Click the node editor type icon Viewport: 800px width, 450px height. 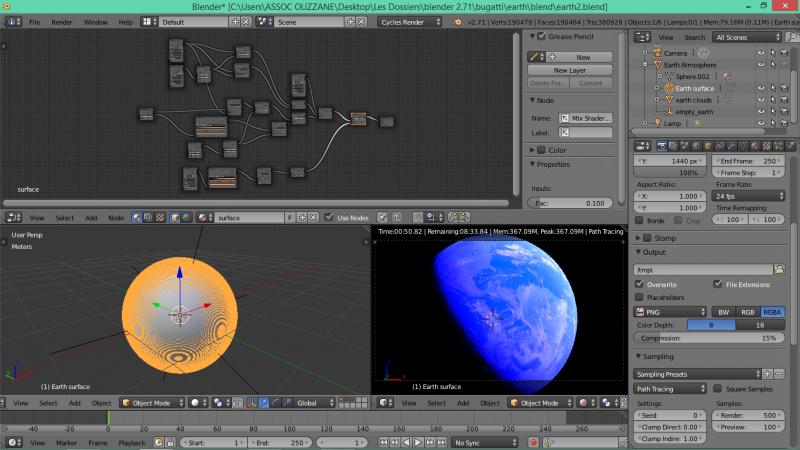pos(12,217)
